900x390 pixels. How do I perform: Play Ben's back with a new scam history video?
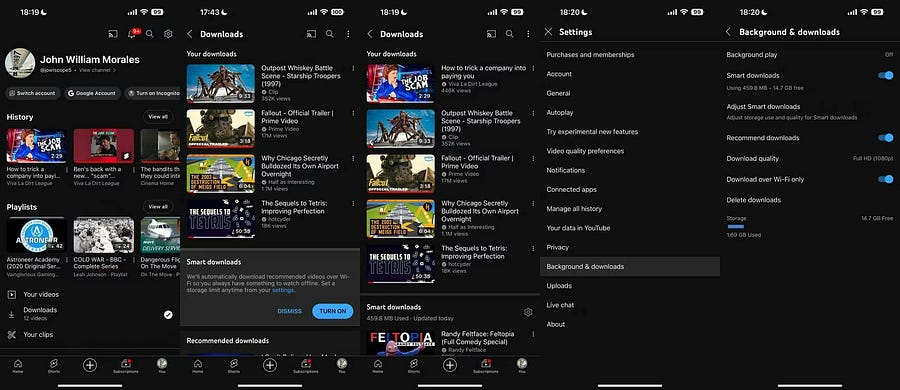[104, 146]
